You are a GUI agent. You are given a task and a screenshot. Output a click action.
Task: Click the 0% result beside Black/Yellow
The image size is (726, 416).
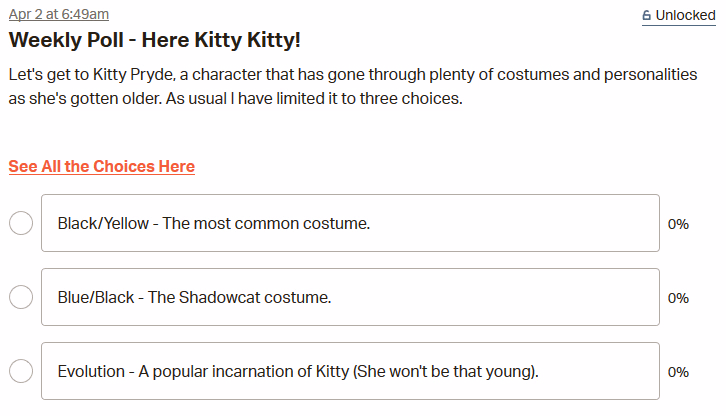pyautogui.click(x=678, y=224)
